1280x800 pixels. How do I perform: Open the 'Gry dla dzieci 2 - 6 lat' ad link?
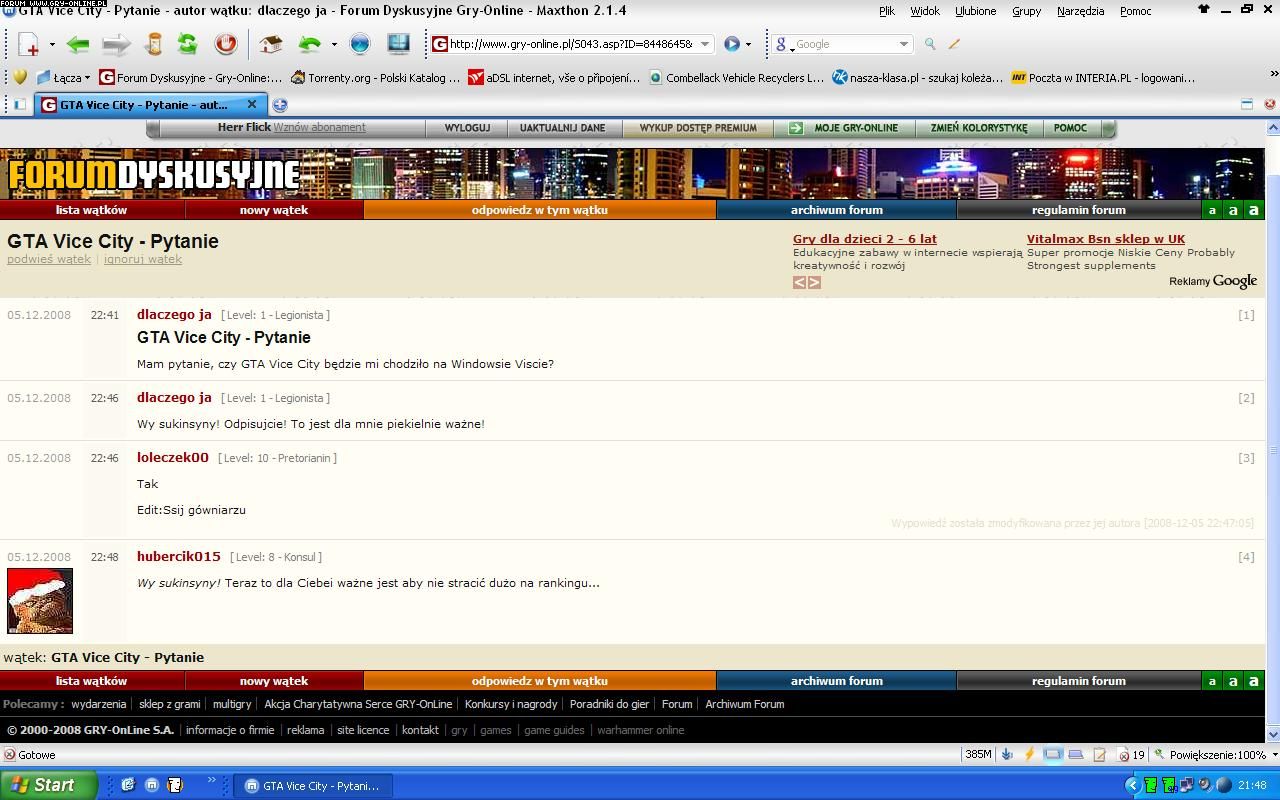tap(865, 239)
